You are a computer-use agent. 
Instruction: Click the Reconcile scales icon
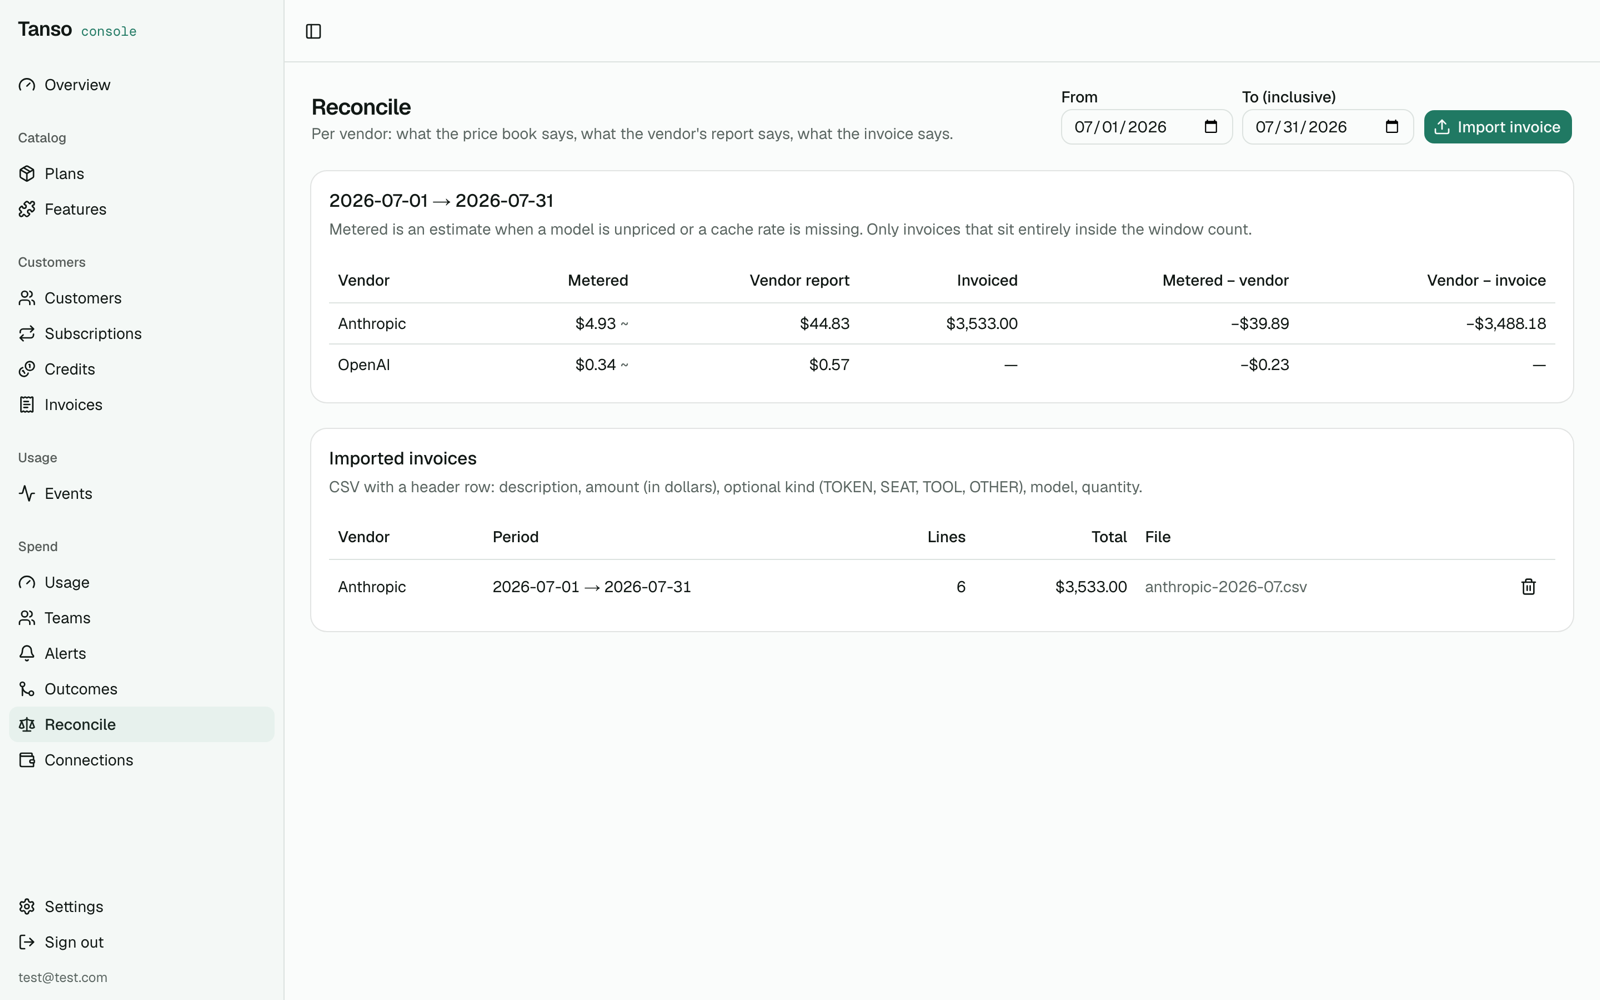point(27,725)
